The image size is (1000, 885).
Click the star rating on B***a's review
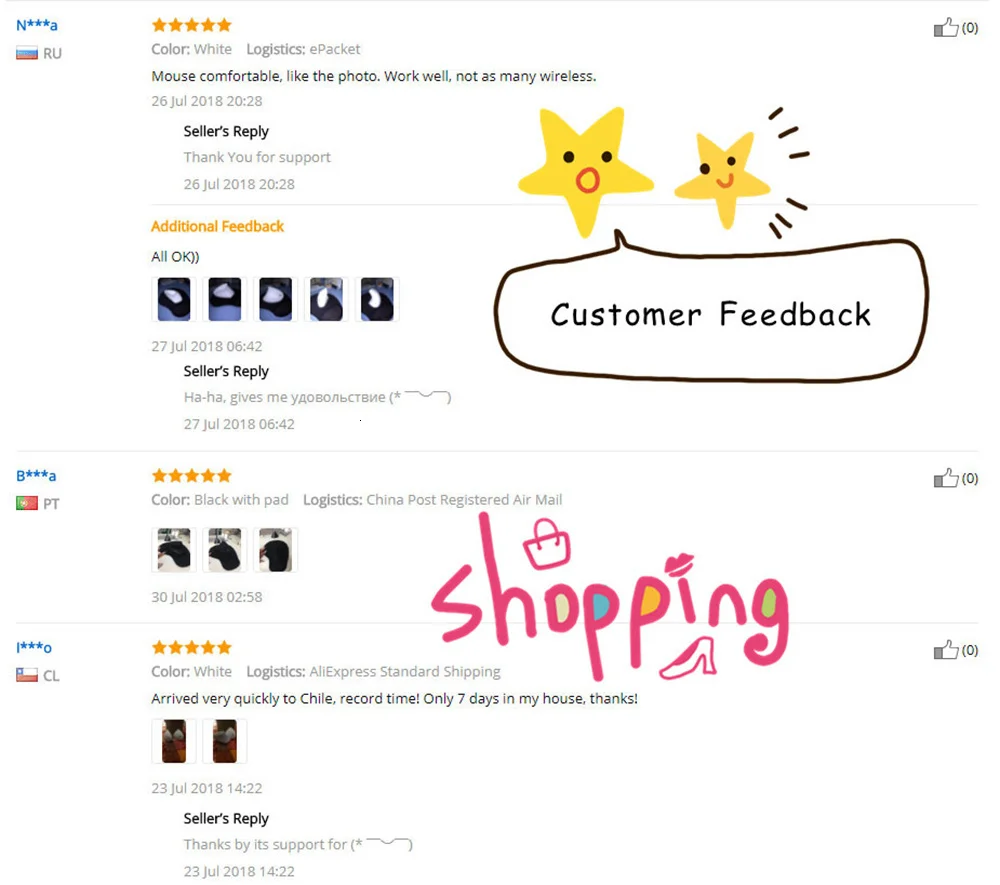coord(191,476)
